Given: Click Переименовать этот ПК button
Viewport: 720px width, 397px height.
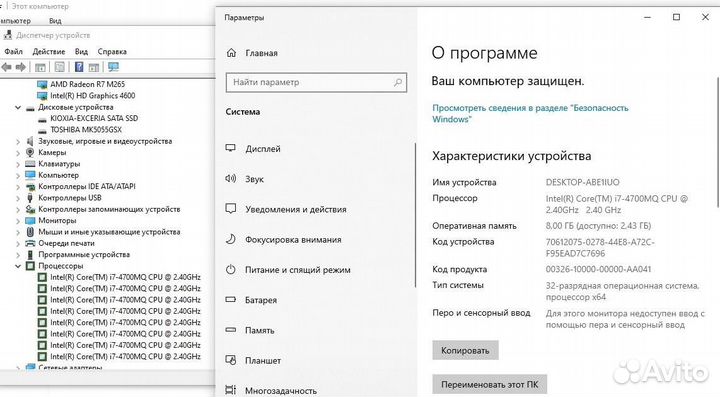Looking at the screenshot, I should click(x=489, y=384).
